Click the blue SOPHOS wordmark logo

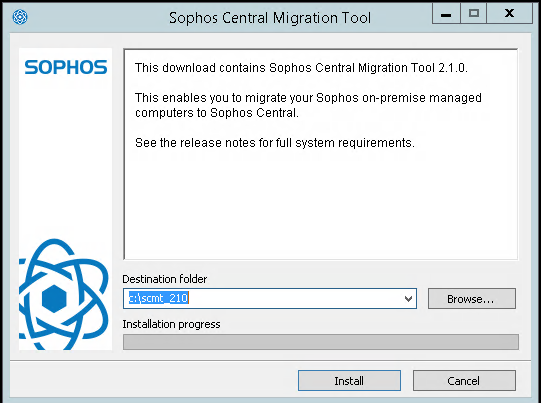tap(66, 67)
